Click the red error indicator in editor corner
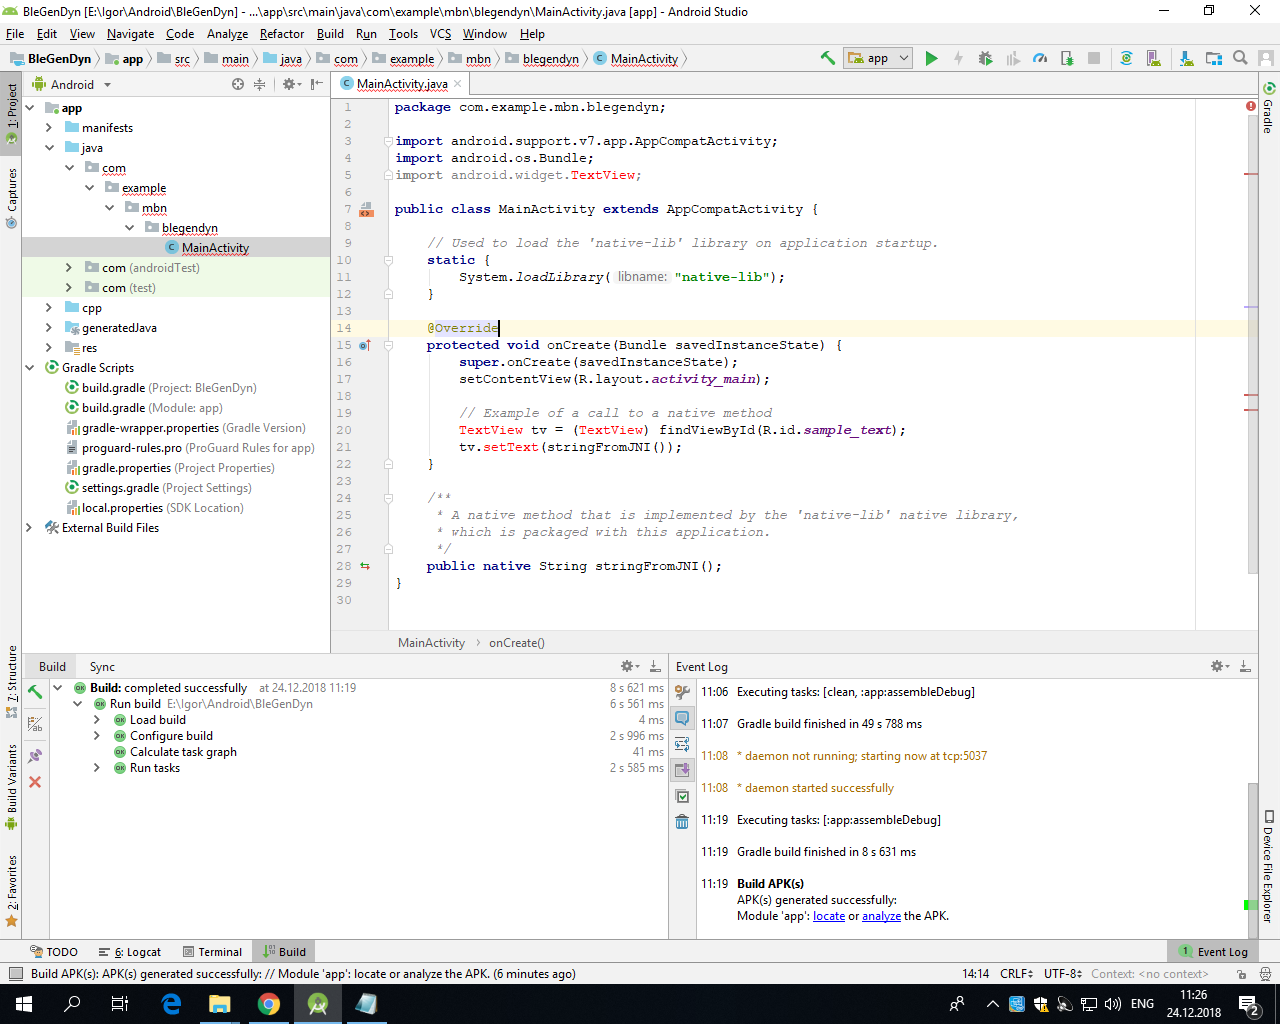 point(1251,106)
